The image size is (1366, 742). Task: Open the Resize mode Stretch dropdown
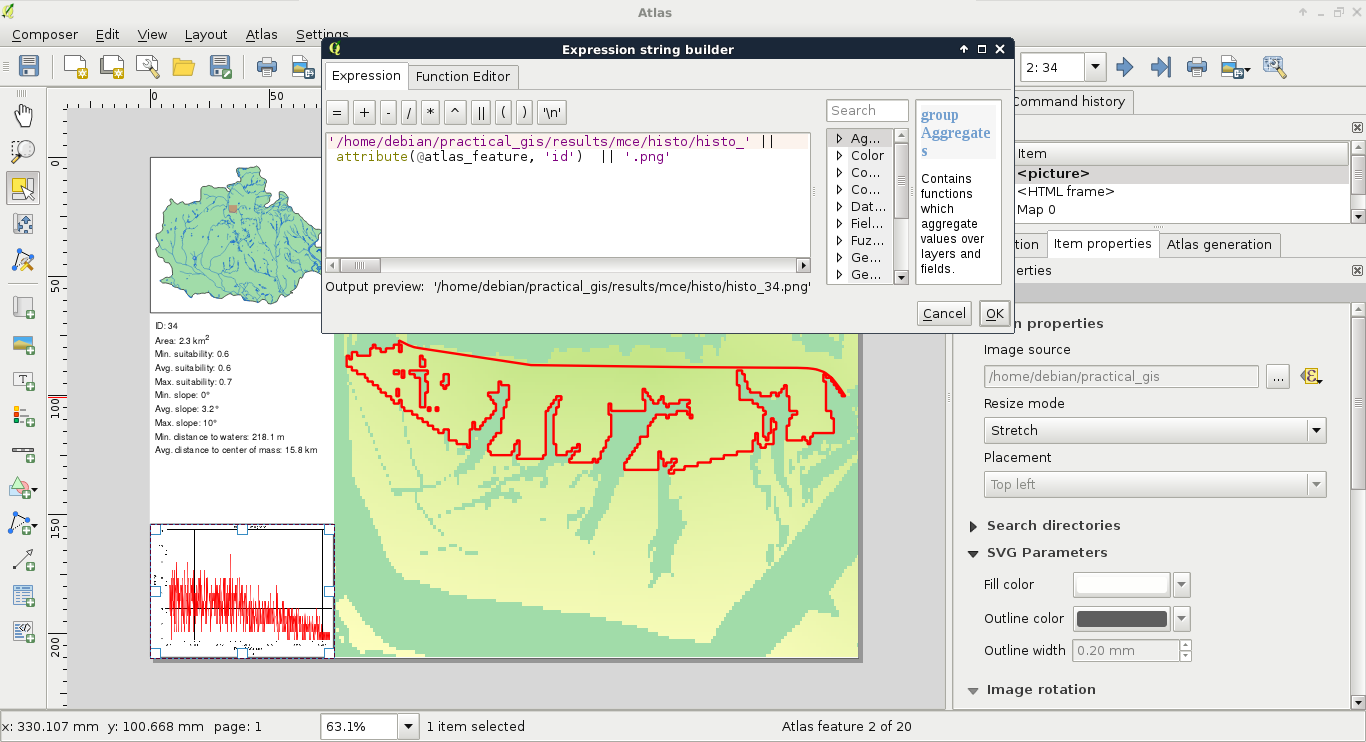[x=1154, y=431]
